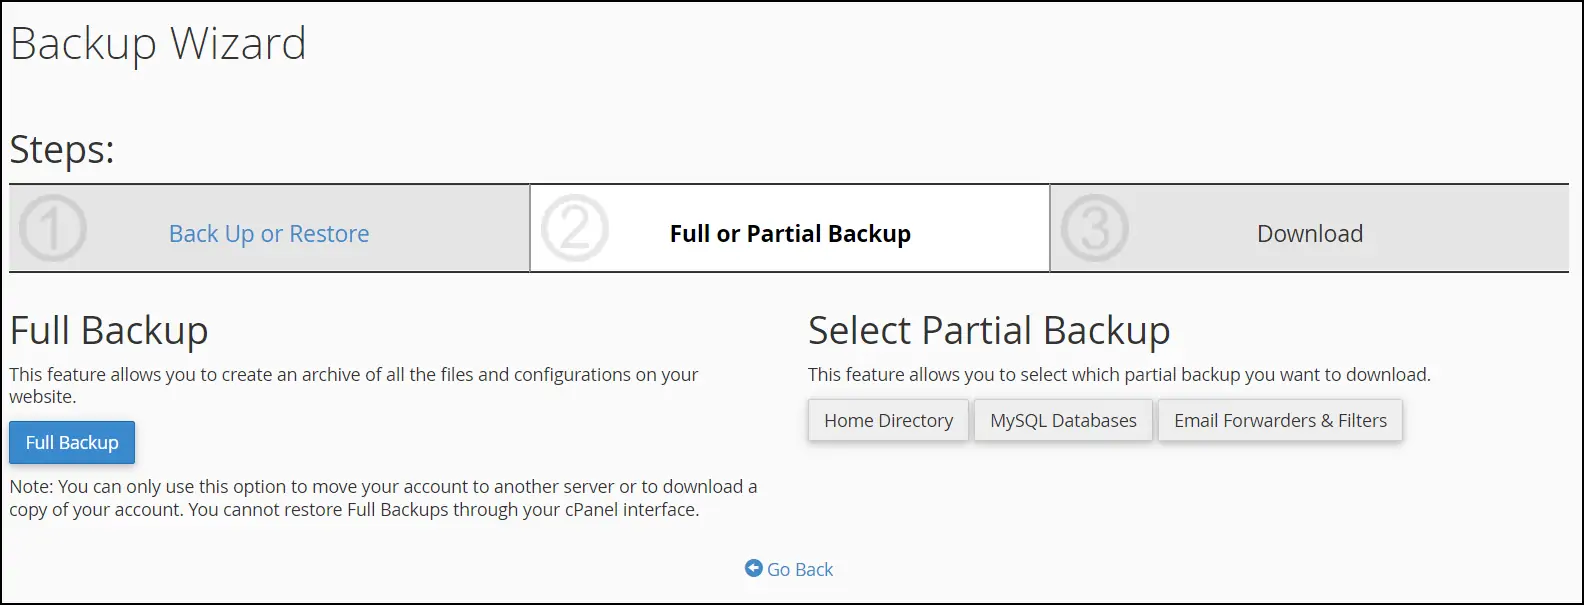The width and height of the screenshot is (1584, 605).
Task: Click the partial backup description sentence
Action: point(1119,375)
